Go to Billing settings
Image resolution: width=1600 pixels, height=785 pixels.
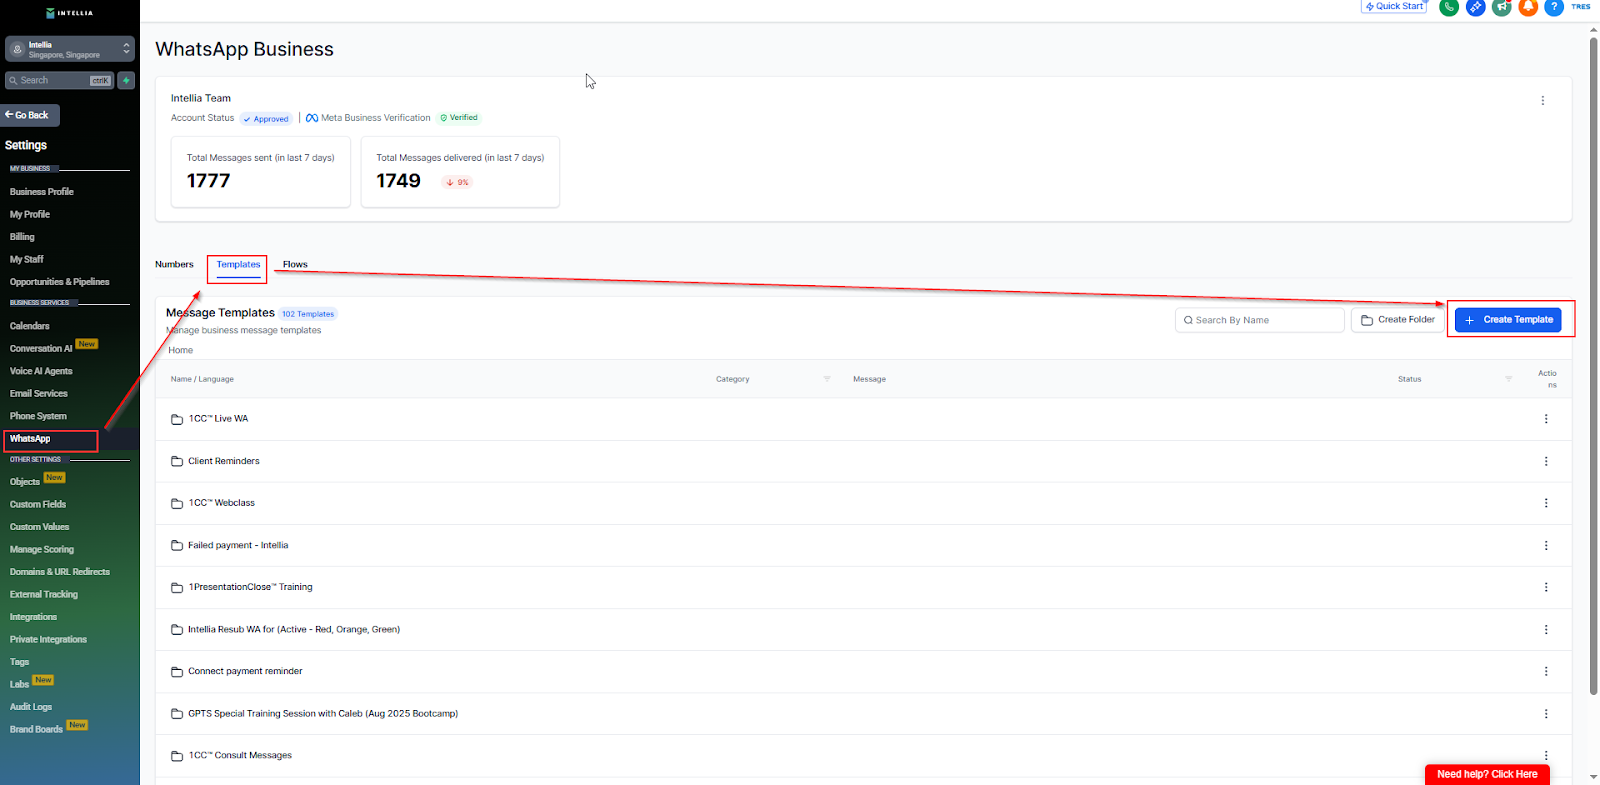point(22,237)
